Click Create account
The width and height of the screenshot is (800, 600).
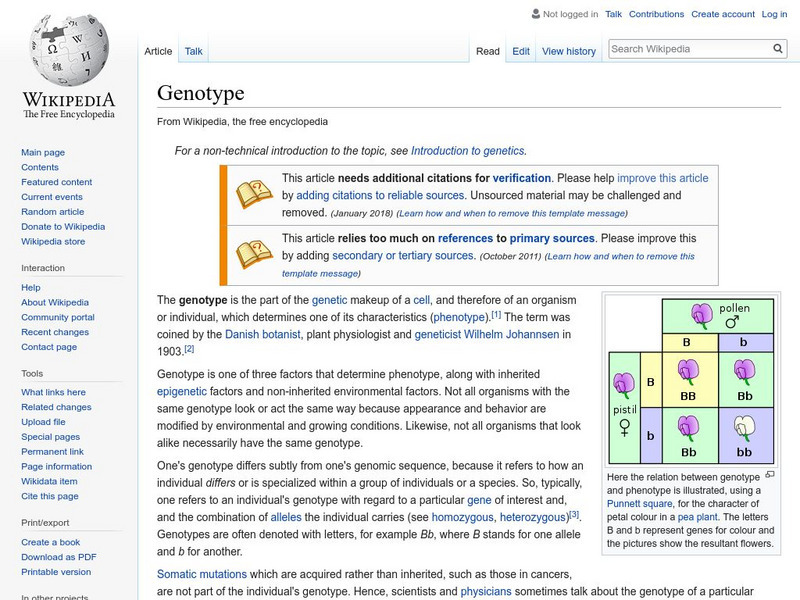[x=723, y=14]
